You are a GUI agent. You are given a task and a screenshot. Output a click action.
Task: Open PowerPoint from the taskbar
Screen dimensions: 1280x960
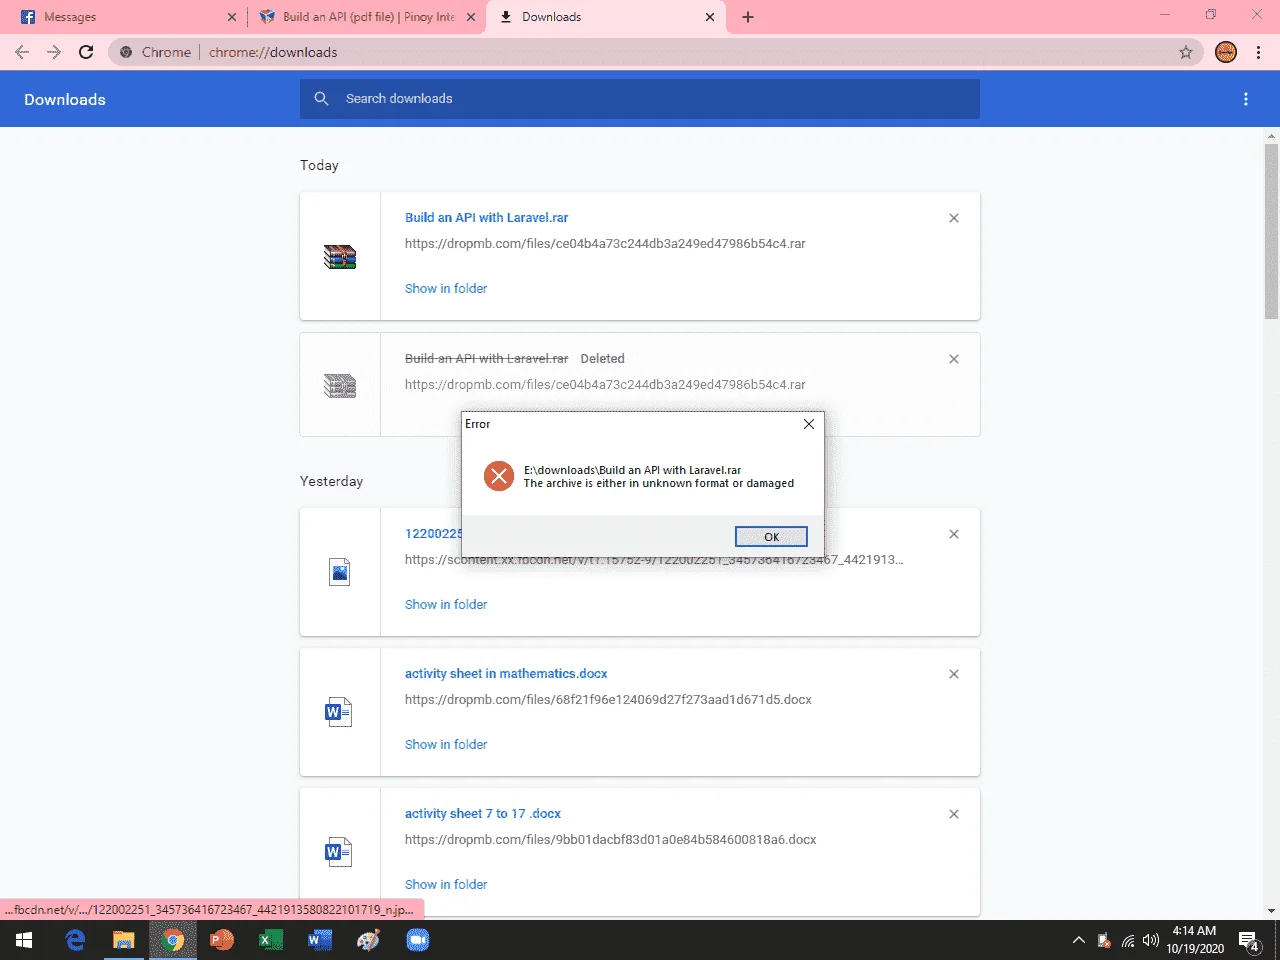coord(222,940)
